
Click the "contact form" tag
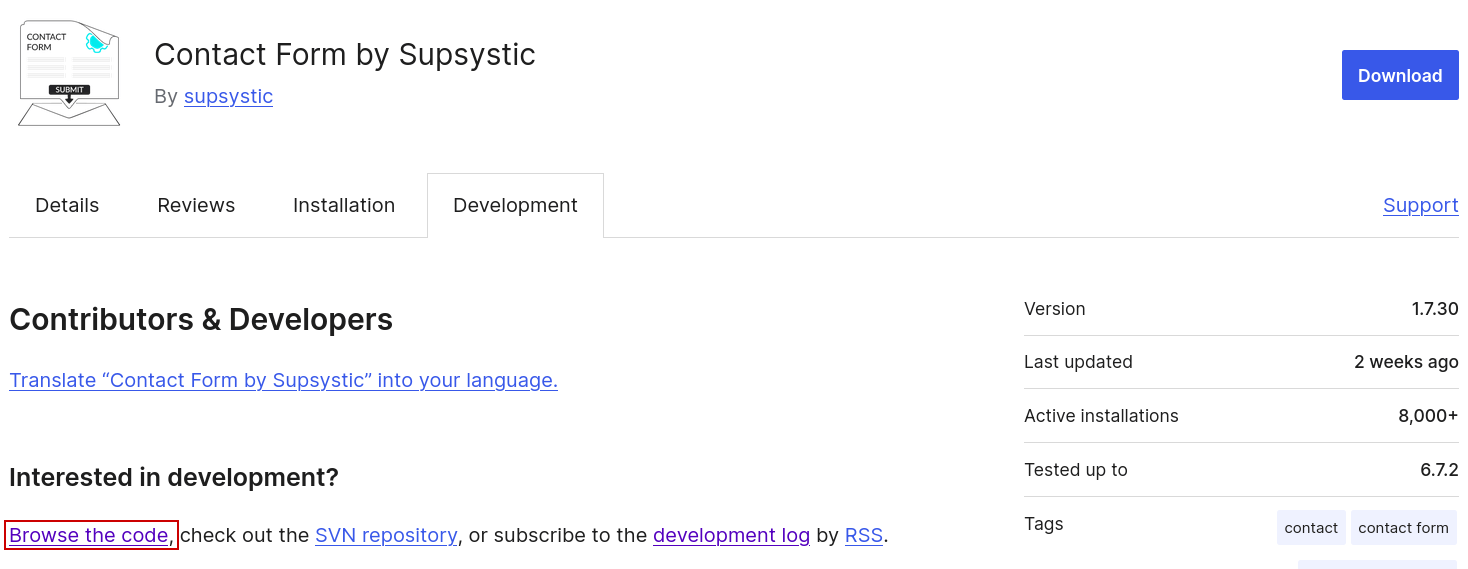[1403, 528]
